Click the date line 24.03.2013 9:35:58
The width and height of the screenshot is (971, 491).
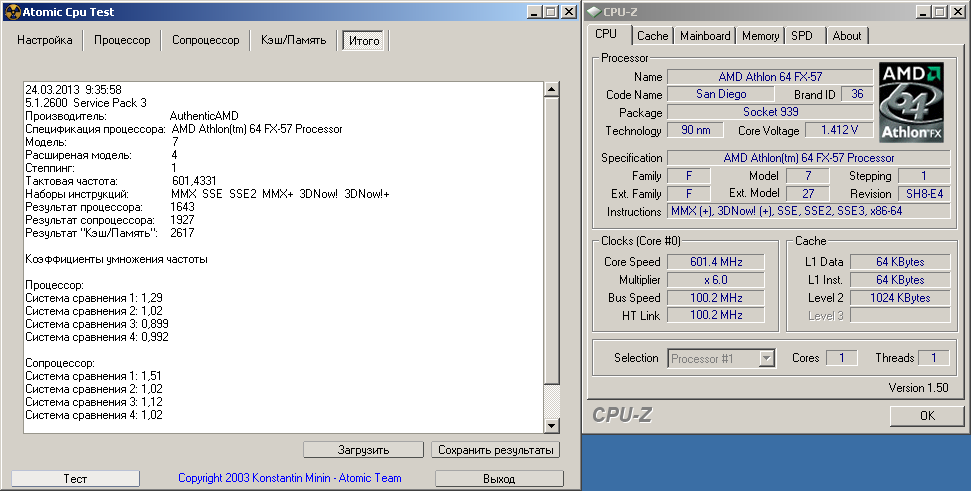[x=73, y=90]
